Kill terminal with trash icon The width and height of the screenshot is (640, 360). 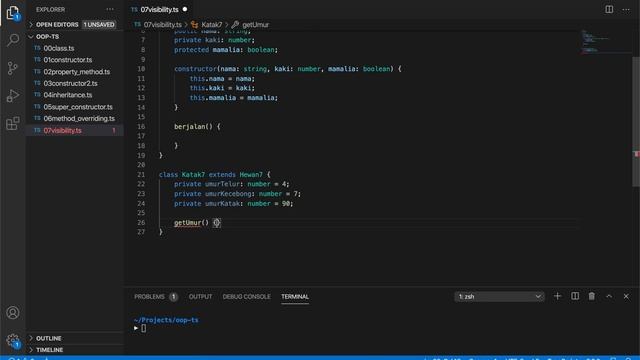pyautogui.click(x=591, y=296)
